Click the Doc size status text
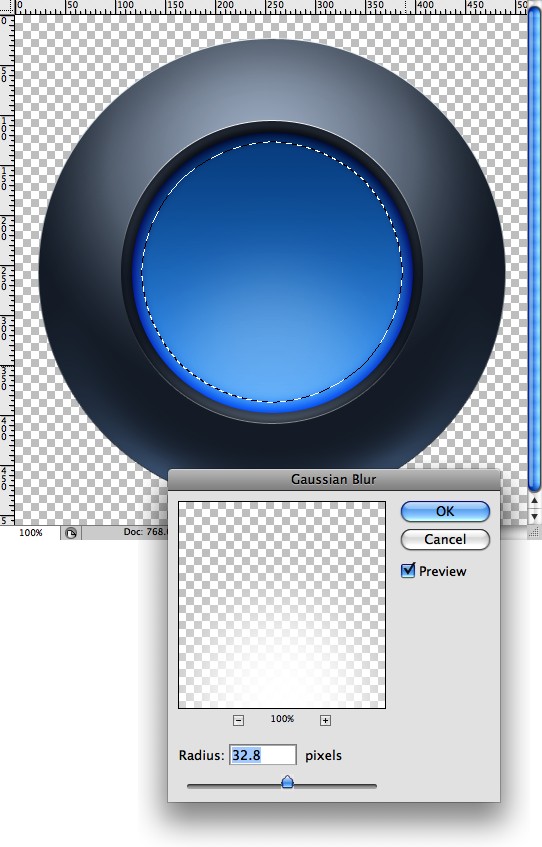542x847 pixels. (147, 532)
